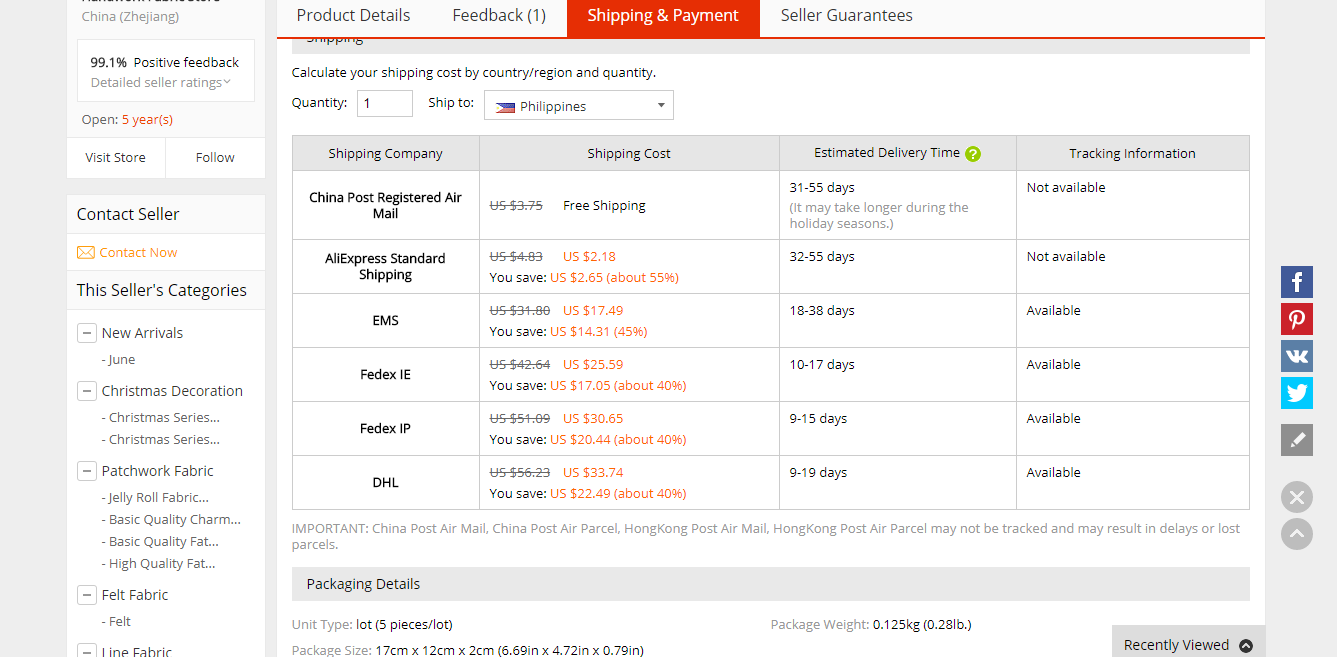Share on Pinterest icon
The height and width of the screenshot is (657, 1337).
(x=1297, y=319)
